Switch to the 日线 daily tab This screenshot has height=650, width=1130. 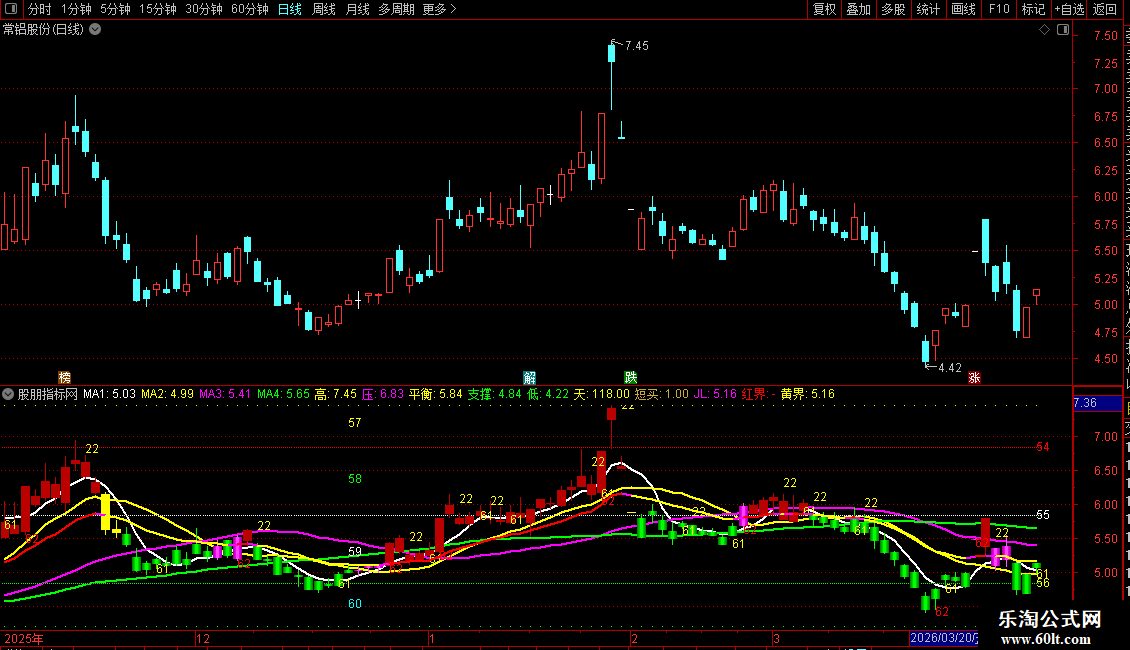(290, 9)
